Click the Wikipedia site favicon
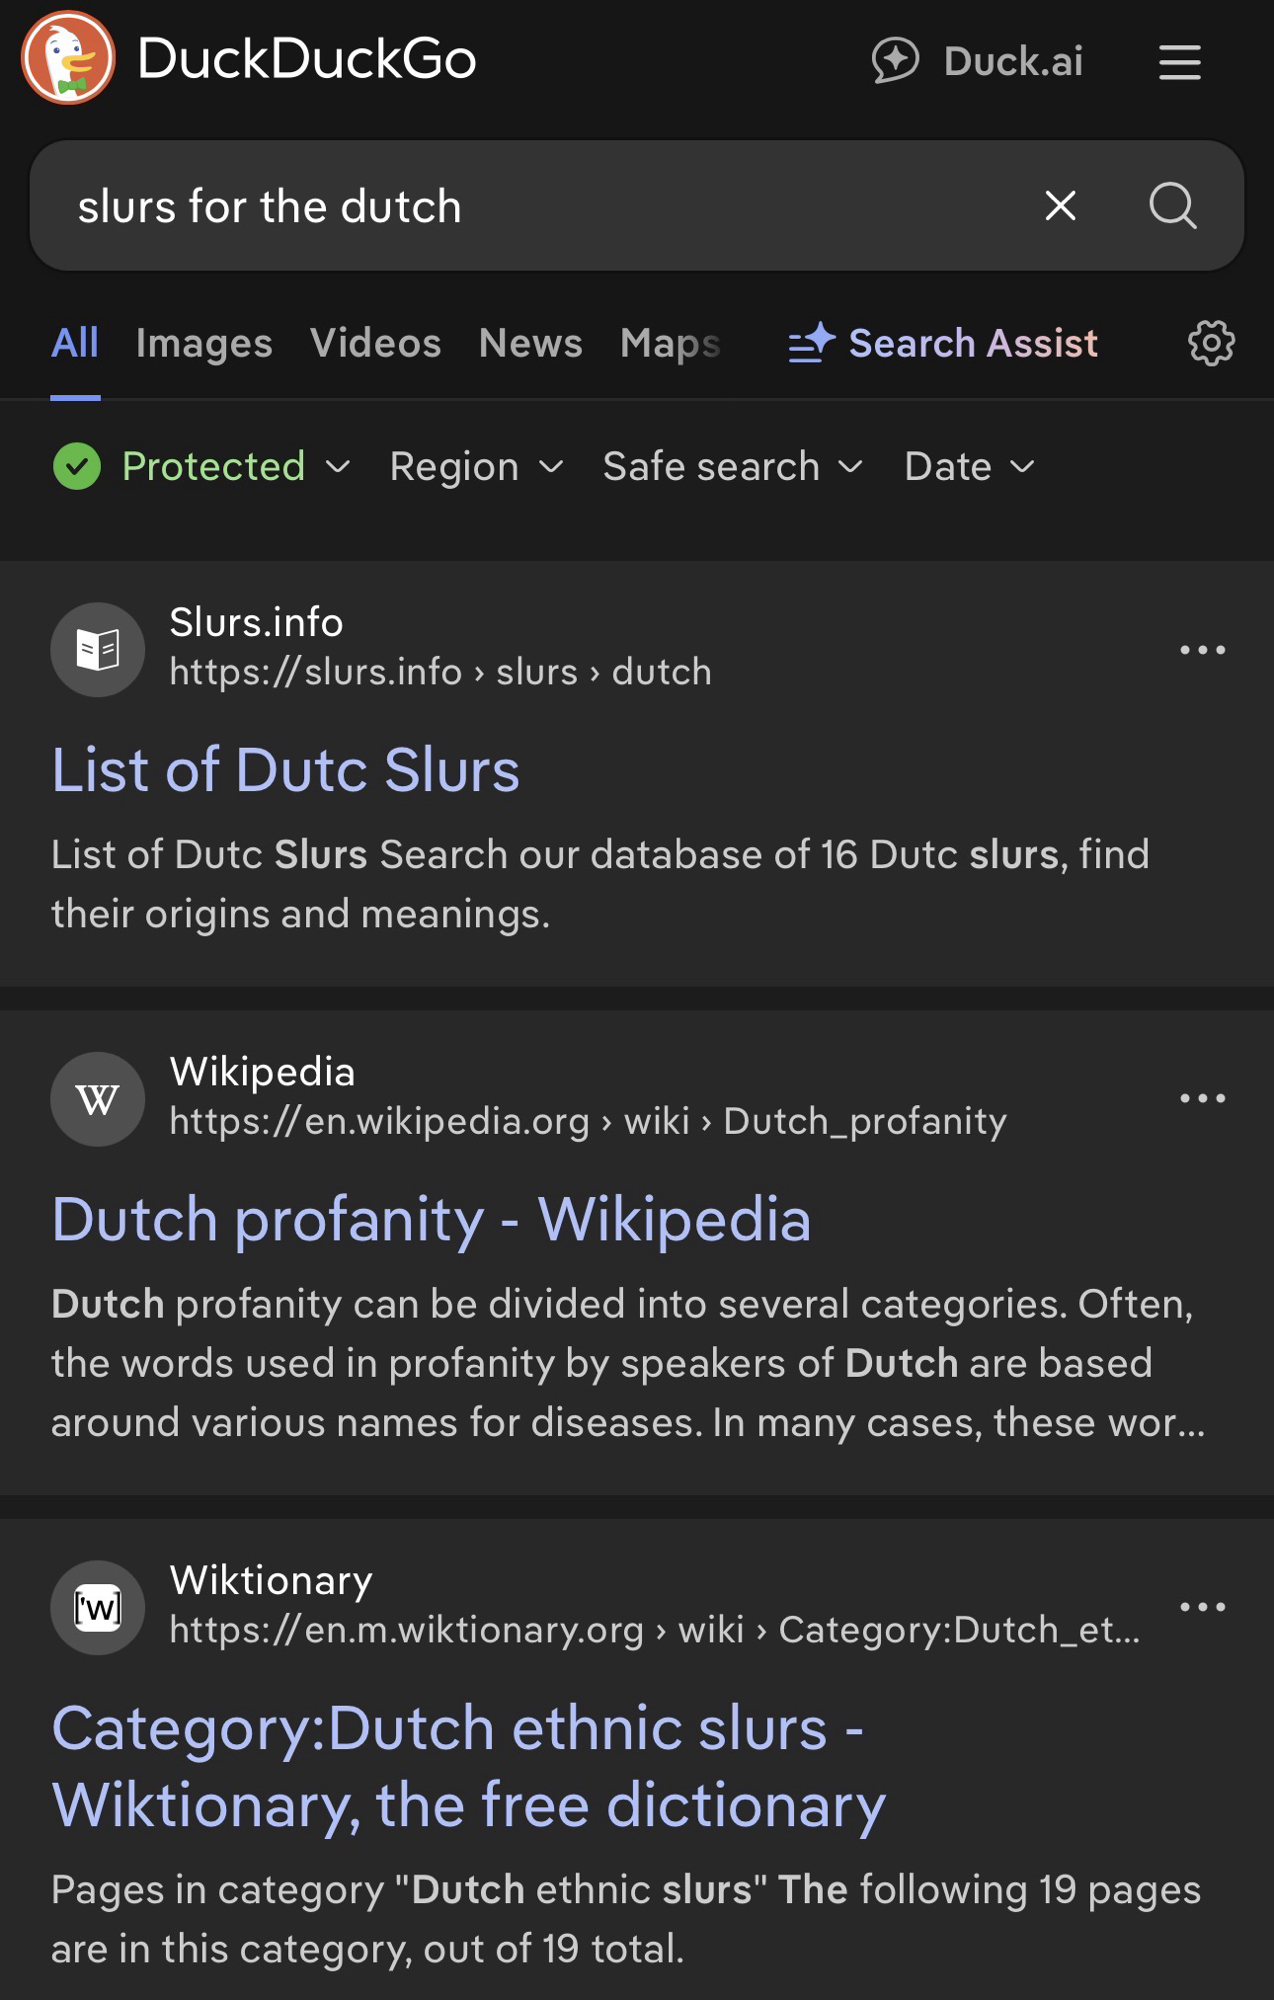The height and width of the screenshot is (2000, 1274). pyautogui.click(x=98, y=1099)
